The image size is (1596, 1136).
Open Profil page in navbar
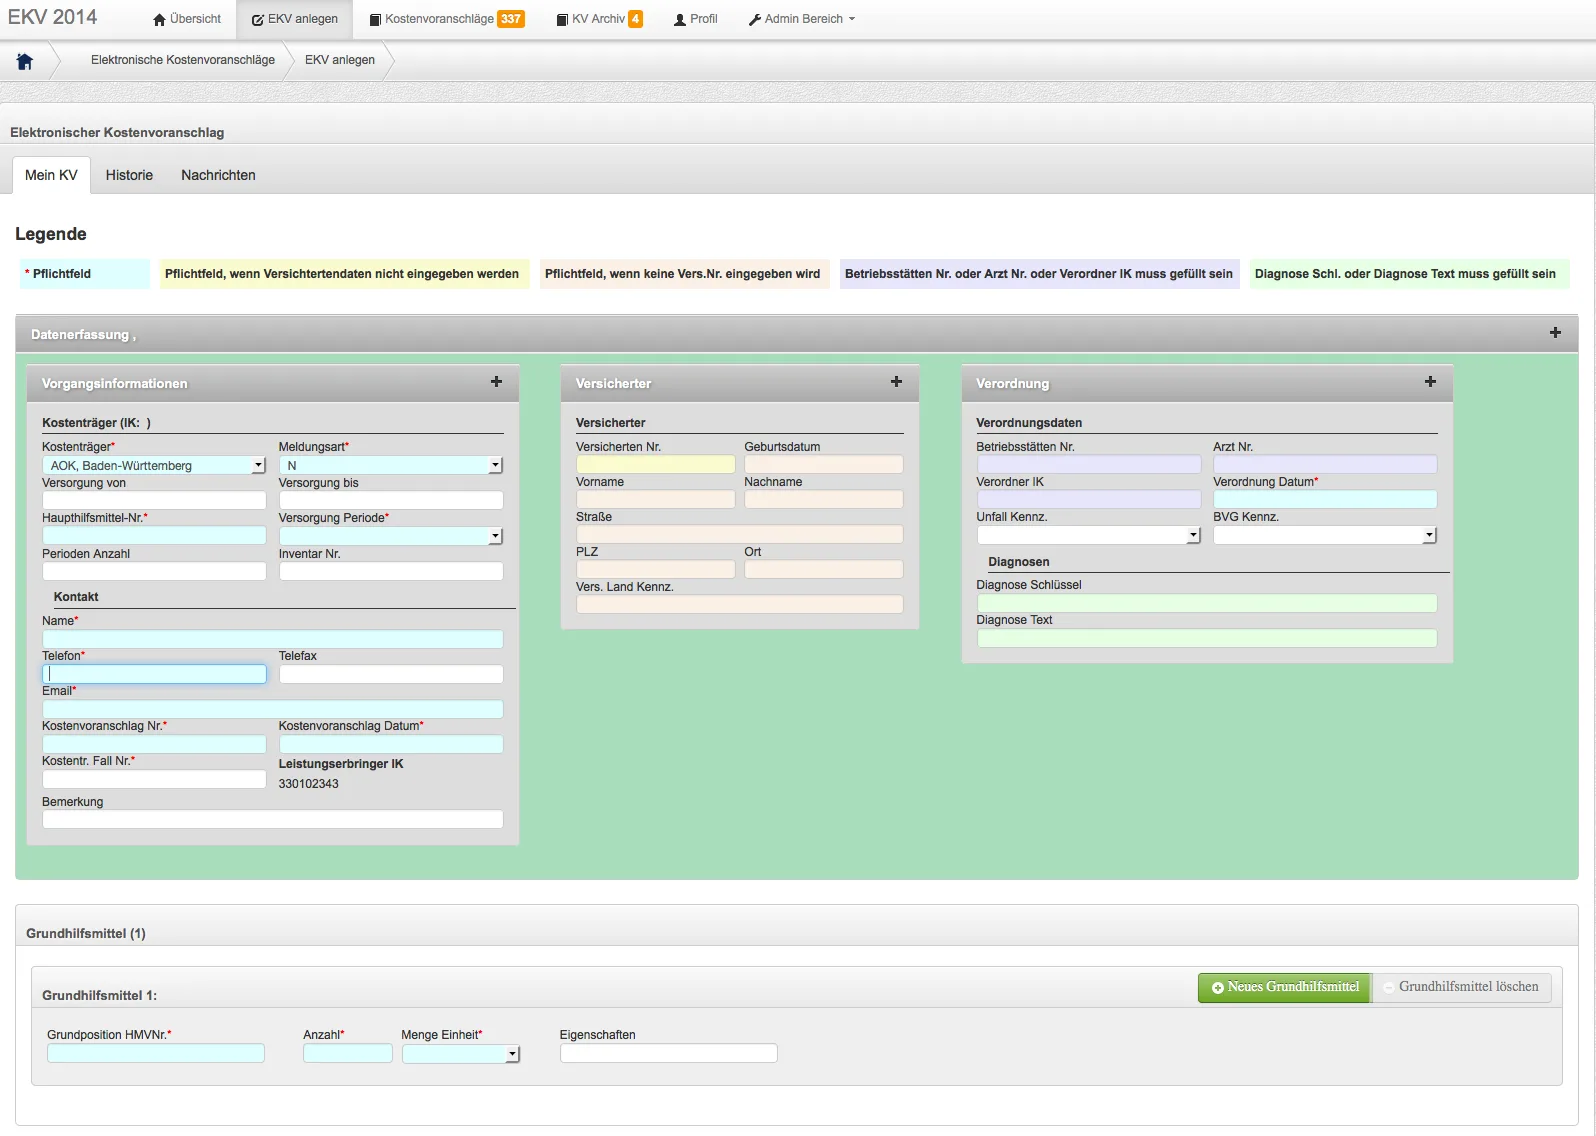click(696, 19)
